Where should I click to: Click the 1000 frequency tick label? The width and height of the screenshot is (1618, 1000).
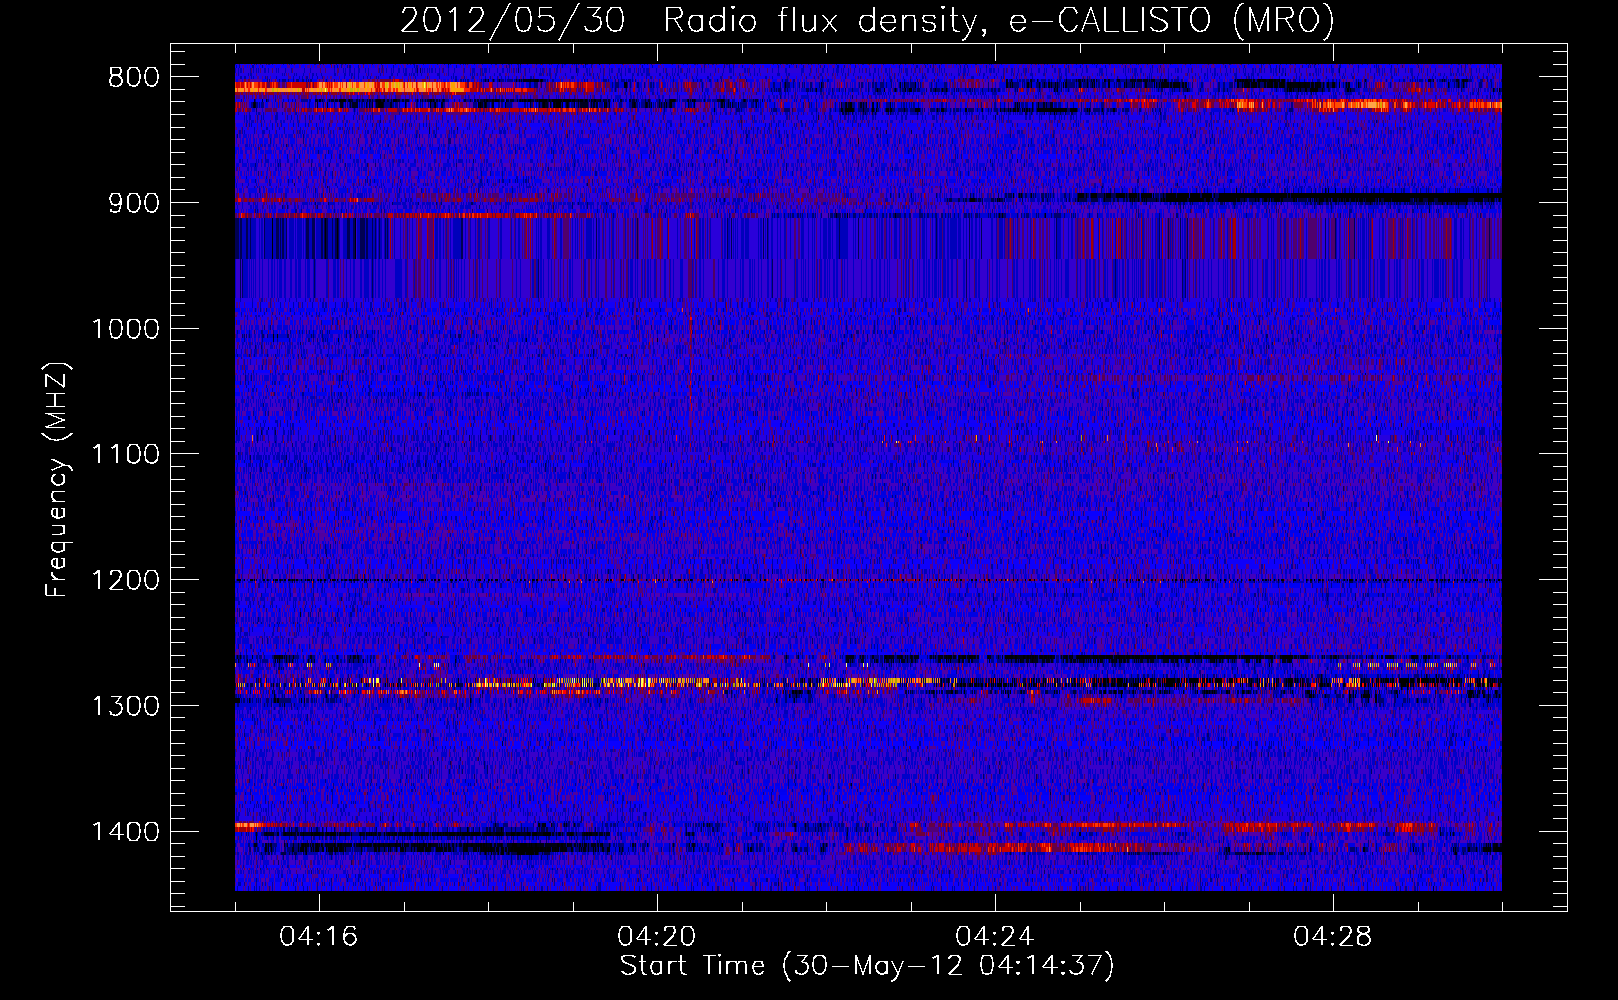pyautogui.click(x=125, y=329)
